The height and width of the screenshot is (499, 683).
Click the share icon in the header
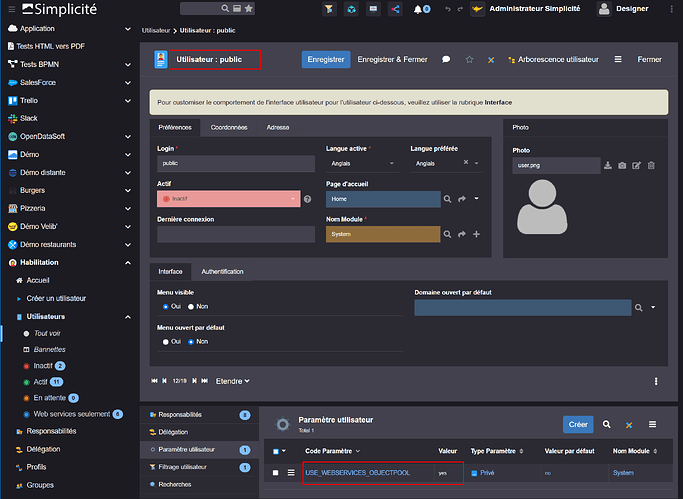pyautogui.click(x=395, y=9)
